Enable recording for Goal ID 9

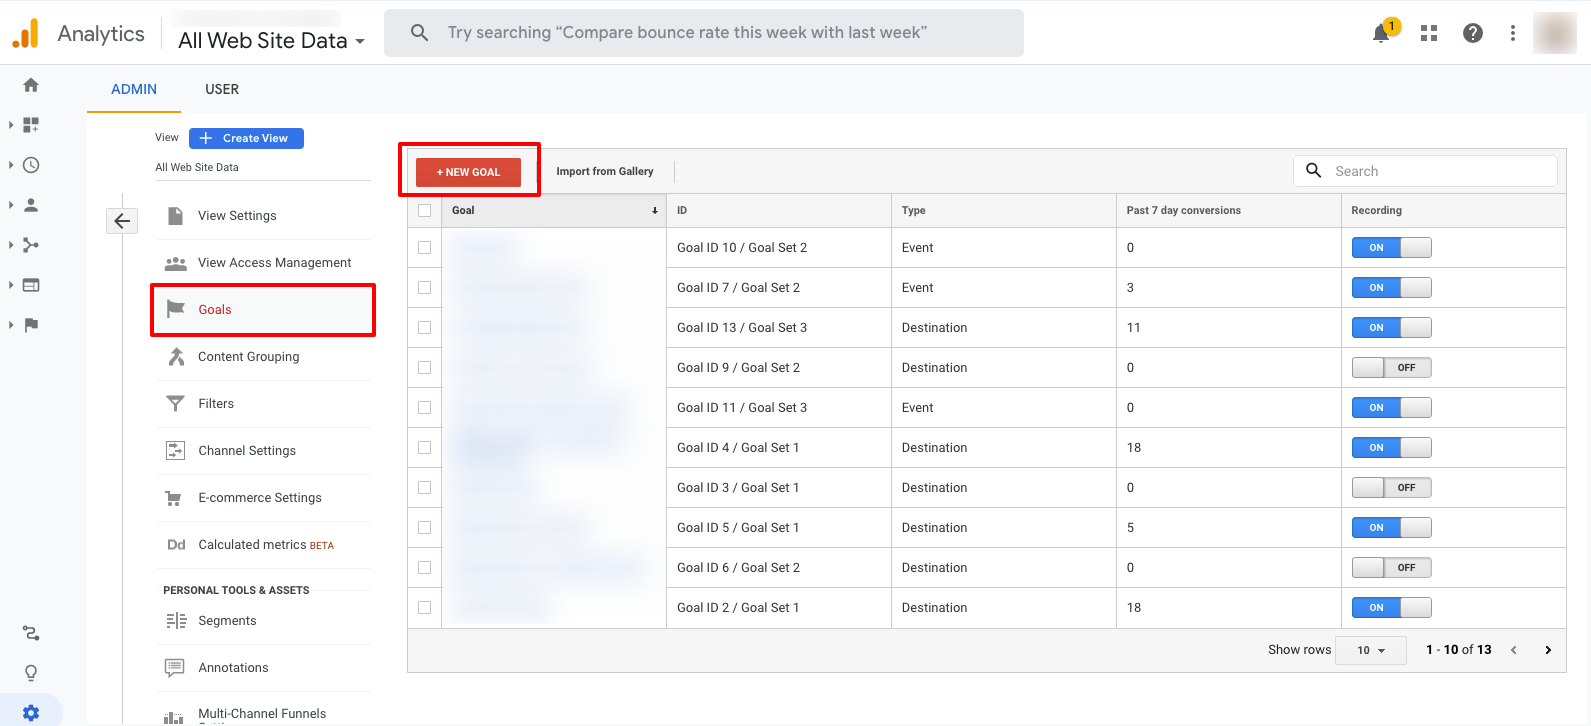pos(1391,368)
